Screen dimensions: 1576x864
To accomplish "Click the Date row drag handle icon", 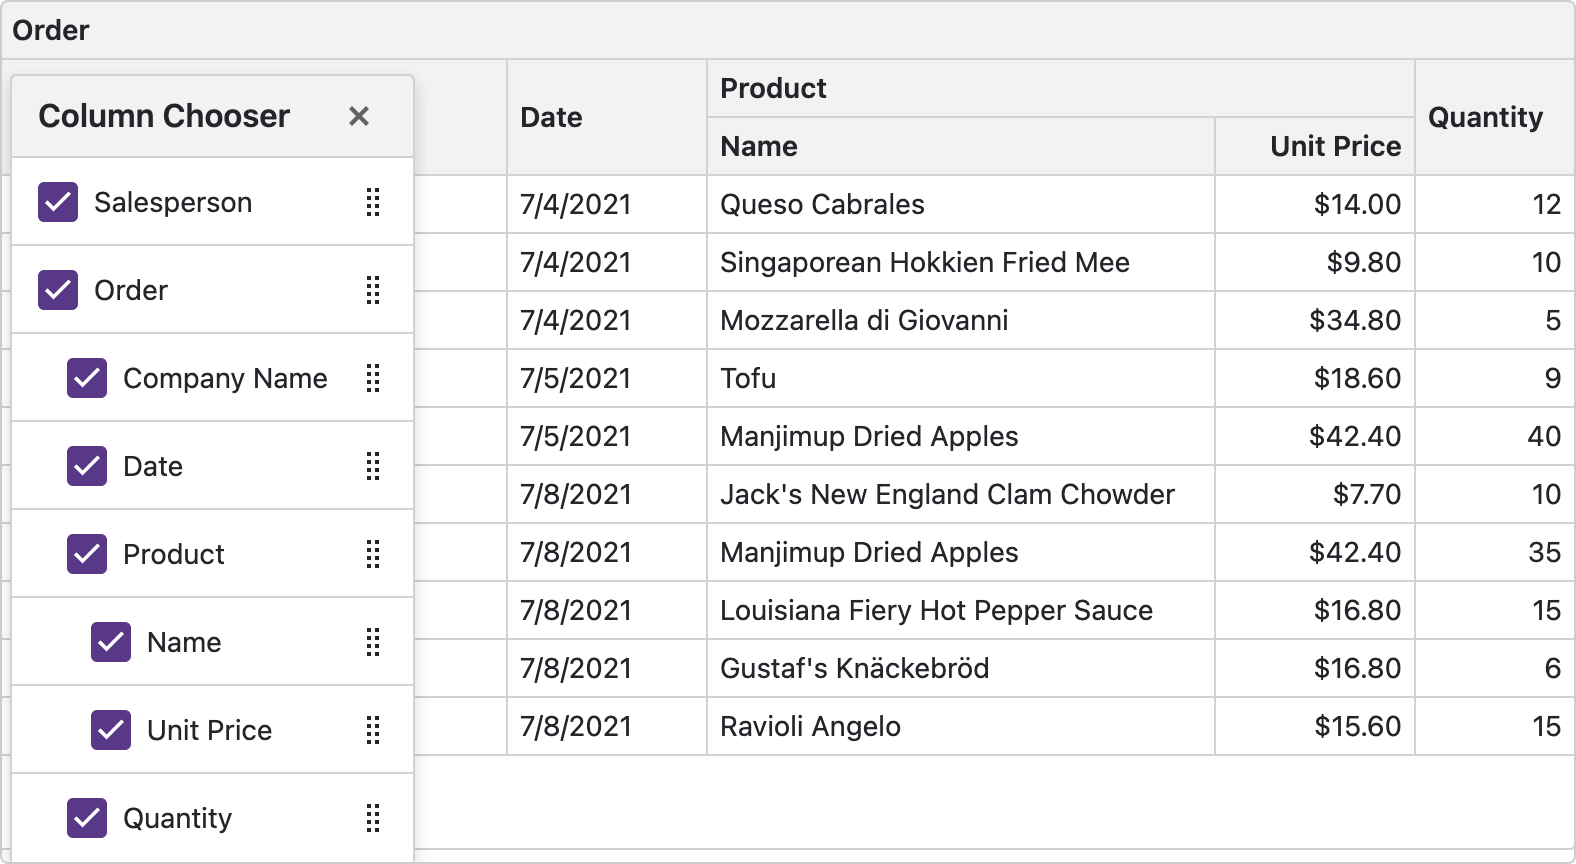I will (x=373, y=466).
